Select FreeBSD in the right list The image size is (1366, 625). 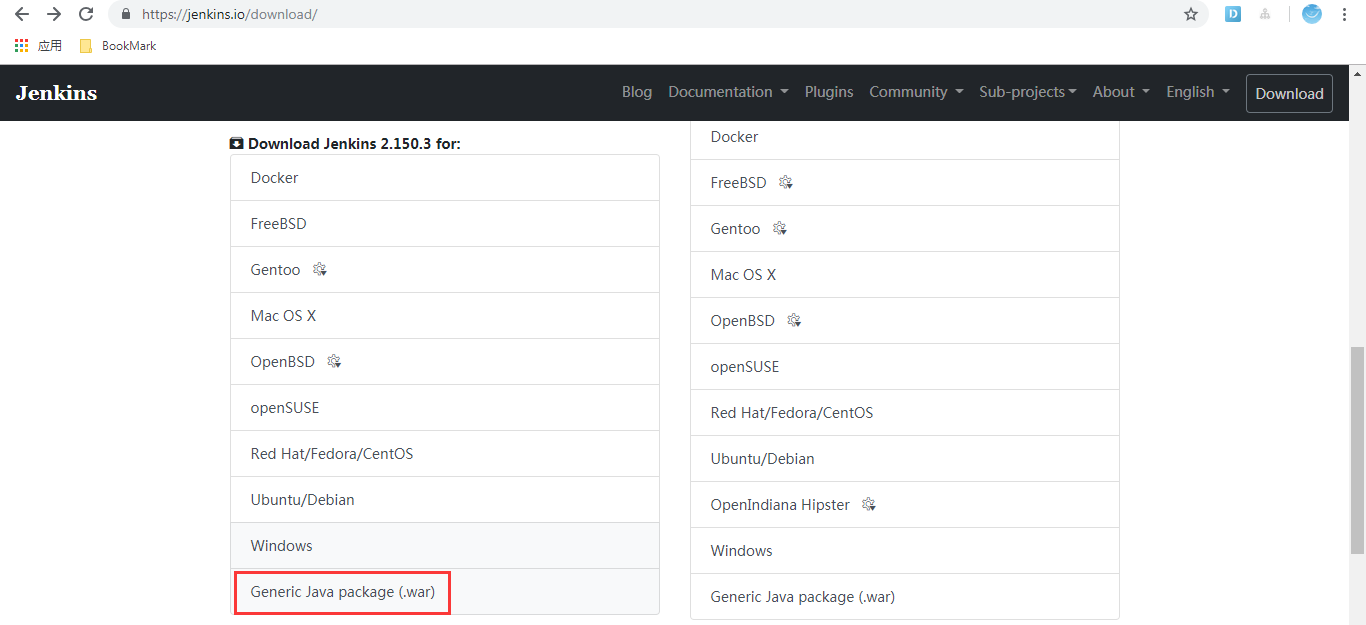pos(905,183)
